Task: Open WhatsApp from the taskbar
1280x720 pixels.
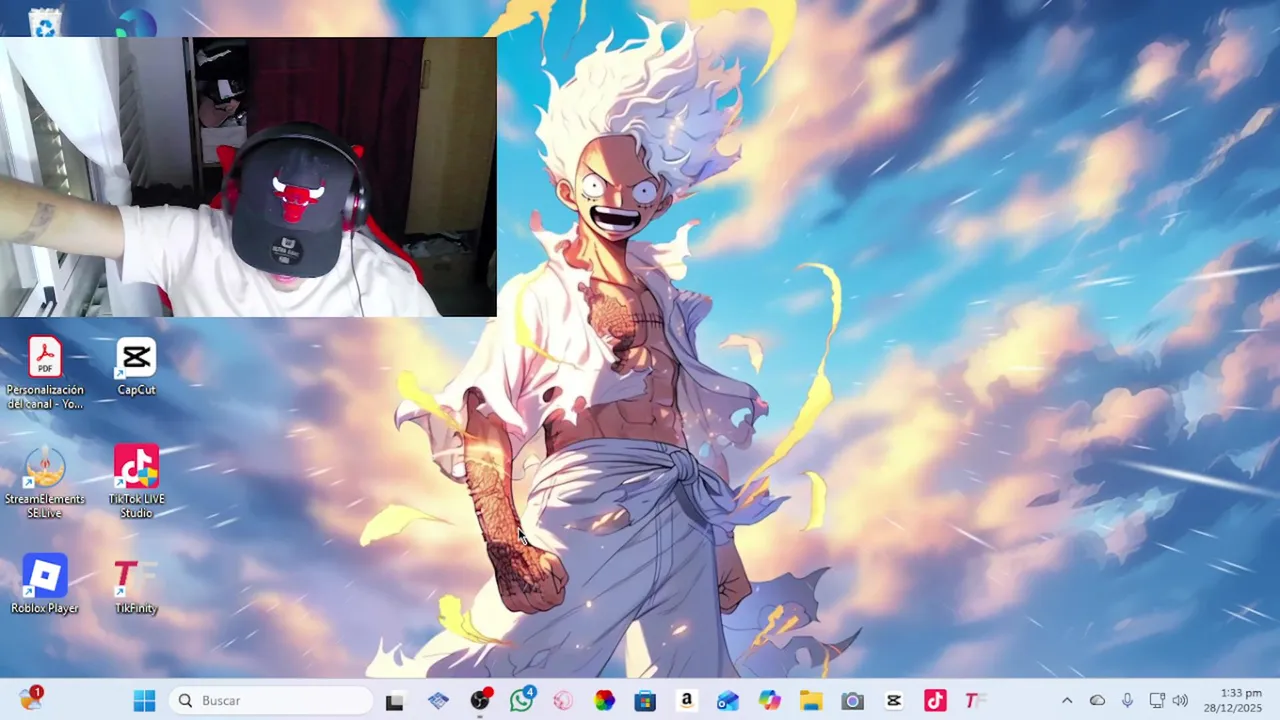Action: tap(521, 701)
